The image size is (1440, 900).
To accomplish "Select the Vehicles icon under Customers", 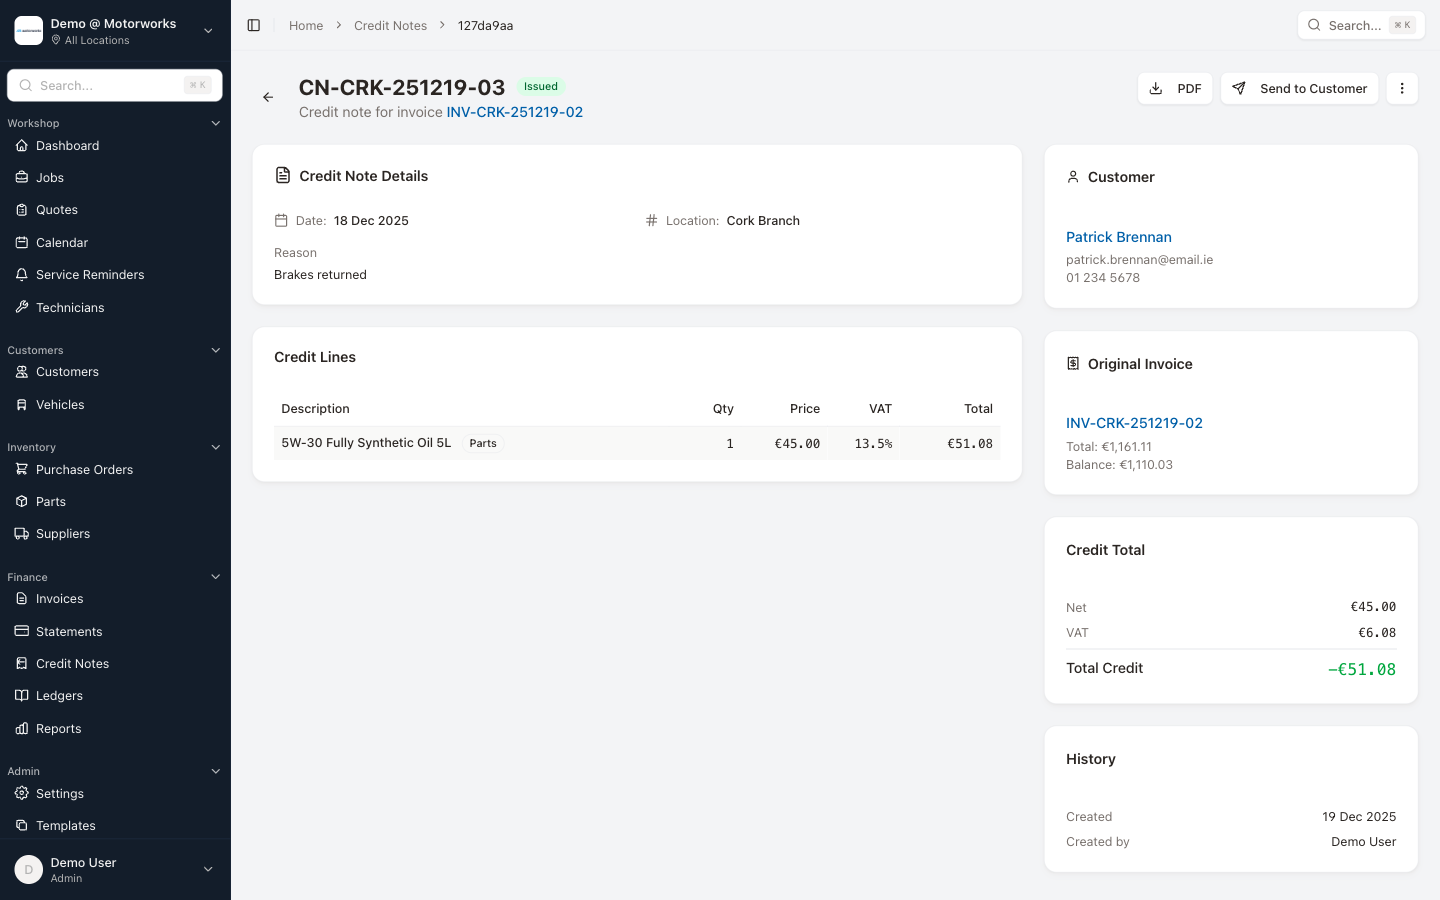I will (21, 404).
